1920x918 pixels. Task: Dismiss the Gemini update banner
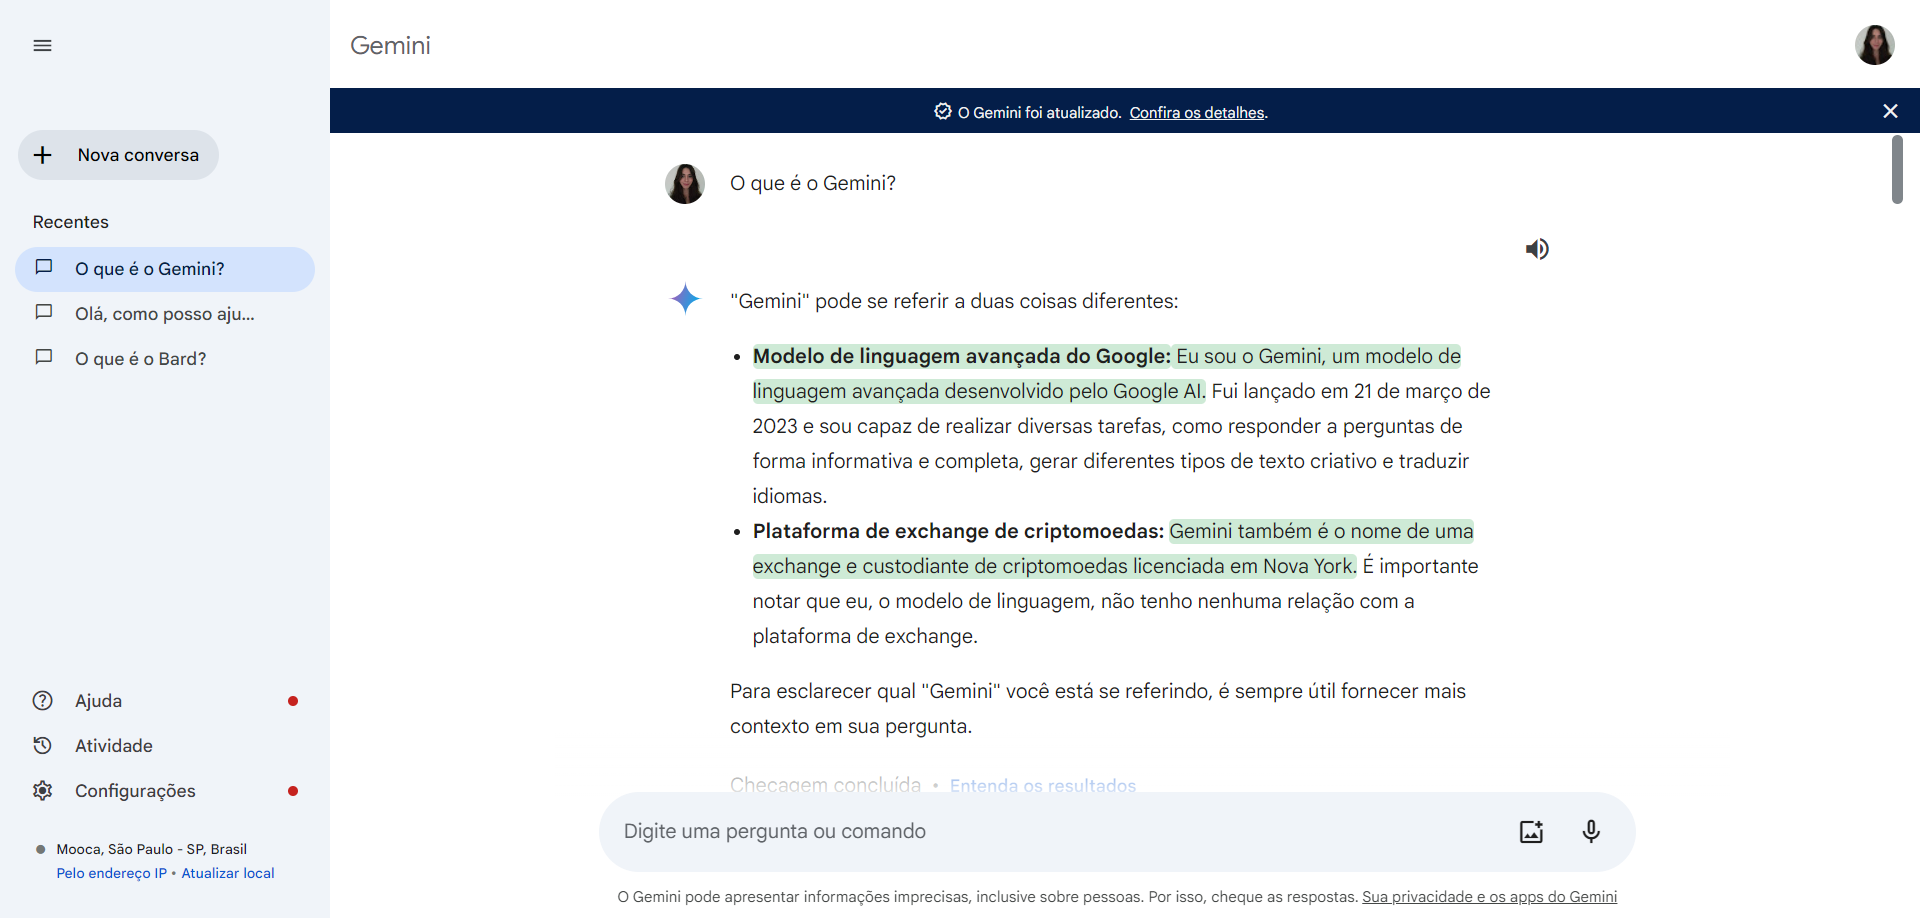1890,111
